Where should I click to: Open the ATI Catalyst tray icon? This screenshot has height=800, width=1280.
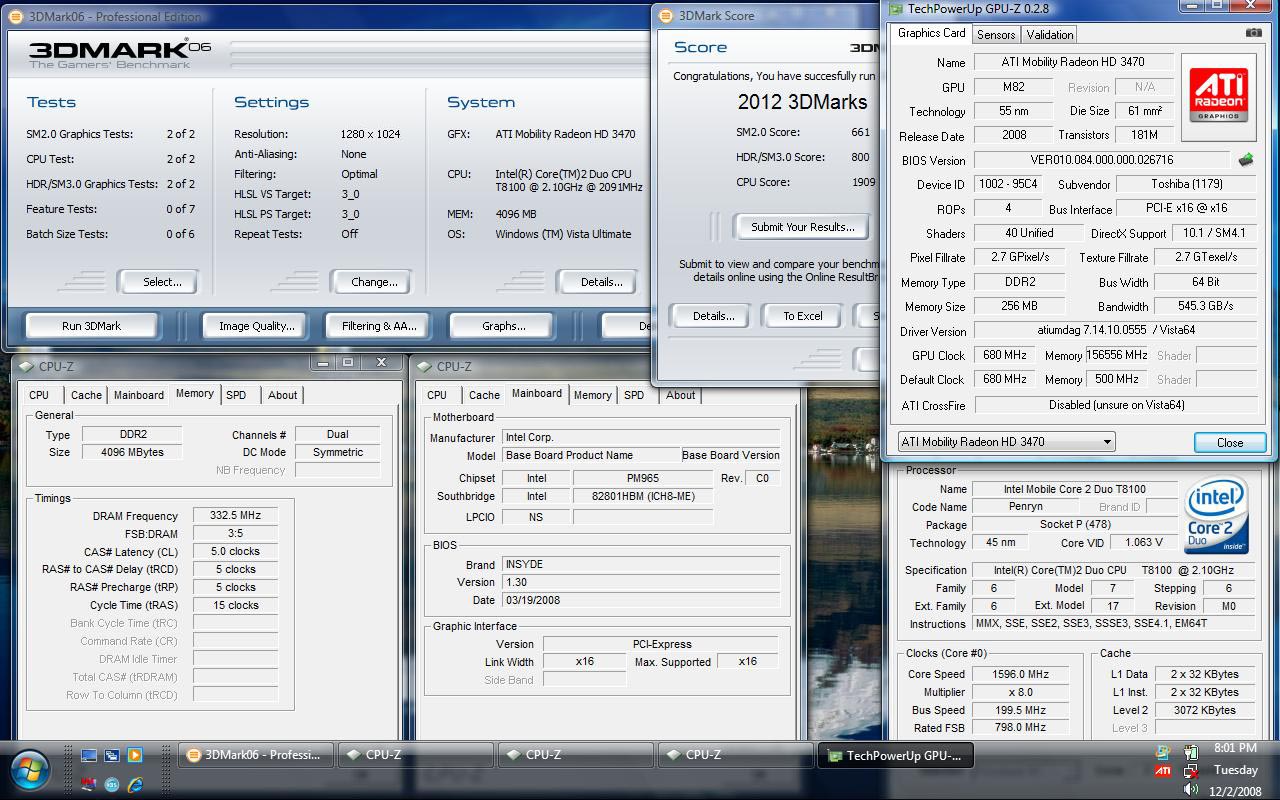(1163, 771)
